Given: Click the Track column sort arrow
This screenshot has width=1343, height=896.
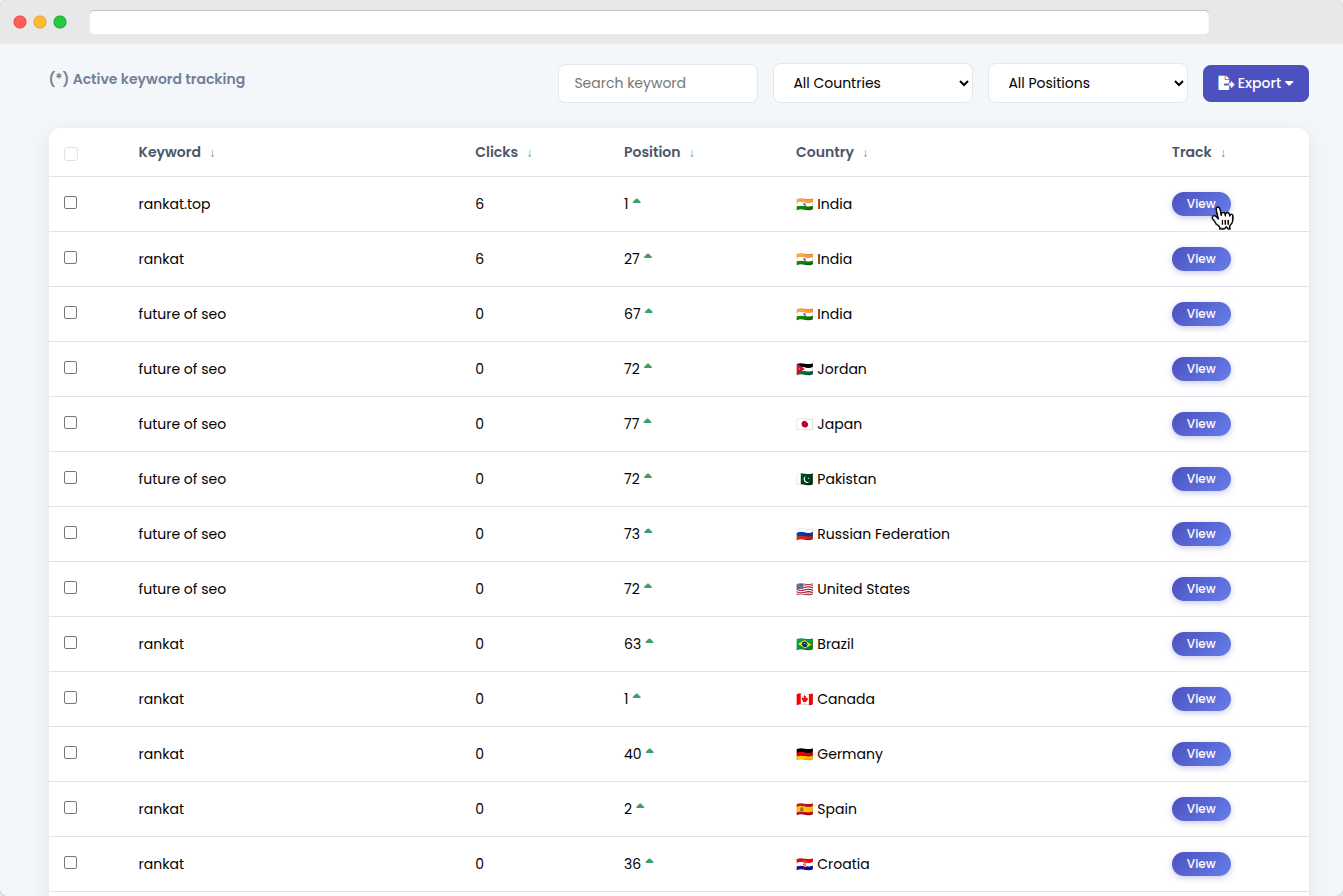Looking at the screenshot, I should pos(1223,153).
